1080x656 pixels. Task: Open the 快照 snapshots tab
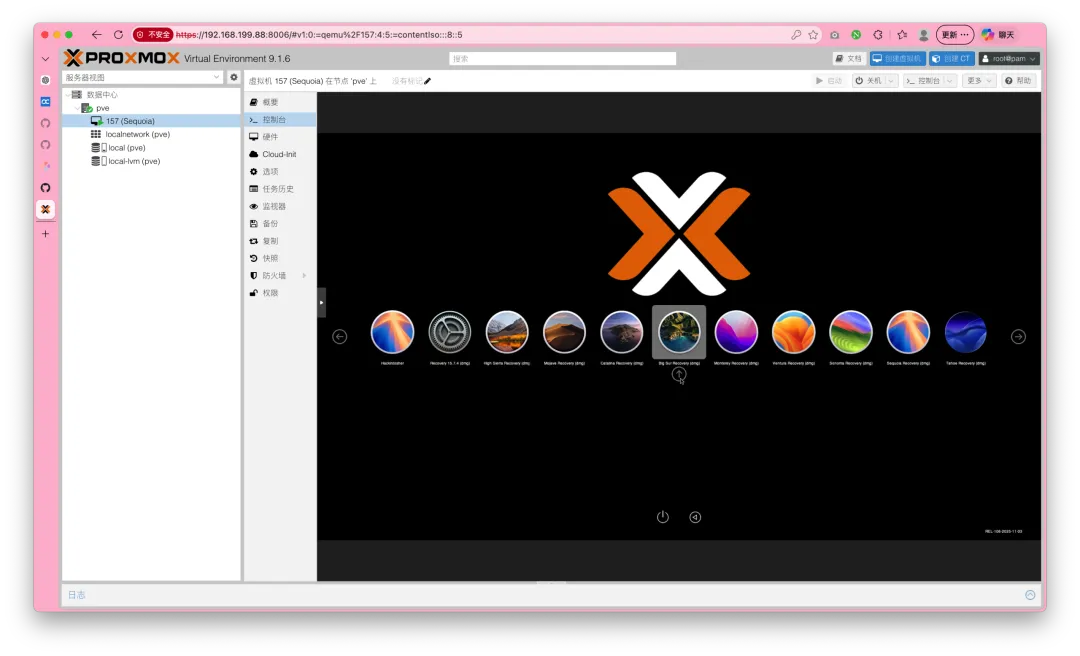(x=280, y=258)
